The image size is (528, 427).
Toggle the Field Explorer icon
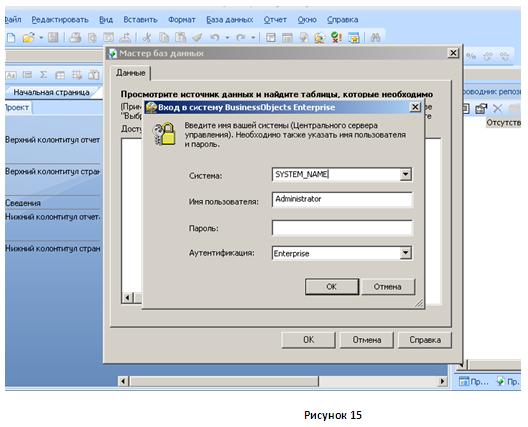coord(271,37)
